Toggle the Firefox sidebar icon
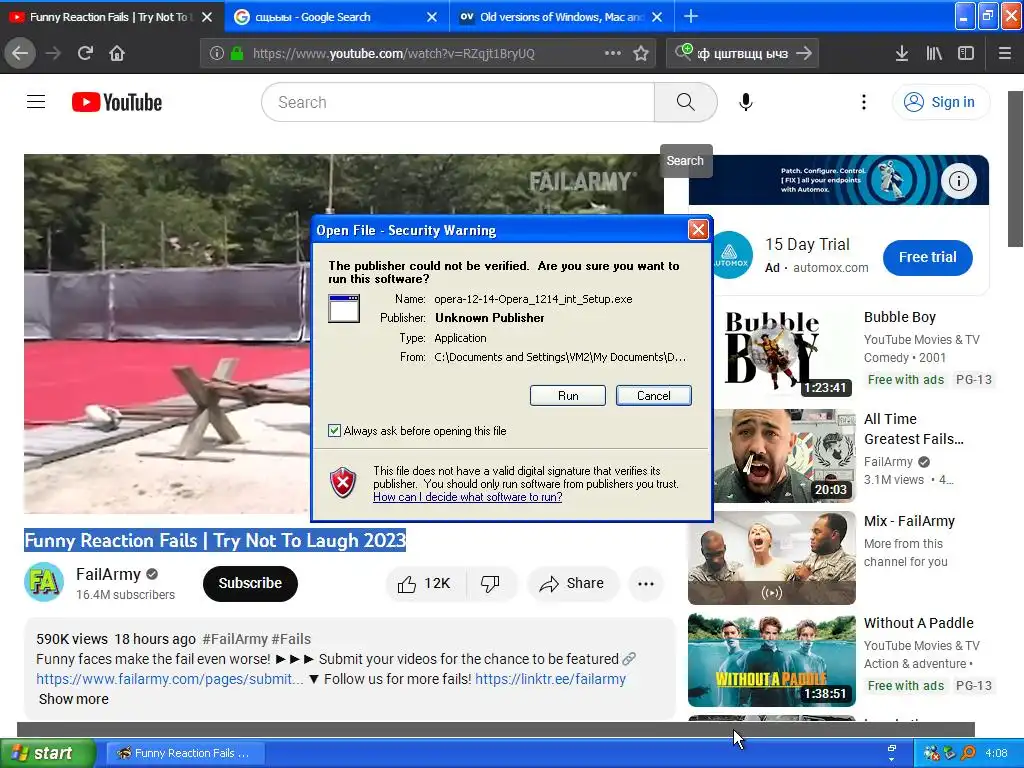Screen dimensions: 1024x768 pos(966,54)
